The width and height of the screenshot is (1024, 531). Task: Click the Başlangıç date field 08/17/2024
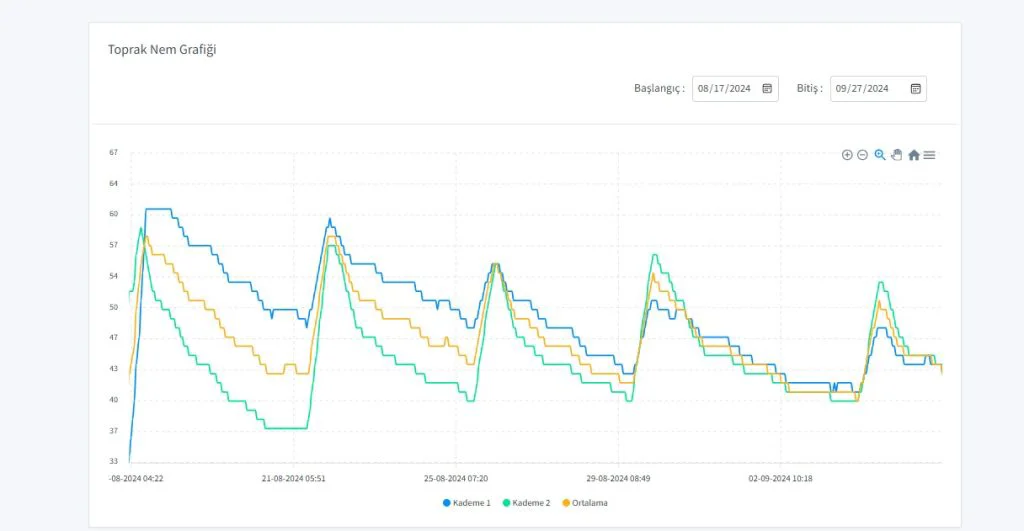[x=724, y=88]
